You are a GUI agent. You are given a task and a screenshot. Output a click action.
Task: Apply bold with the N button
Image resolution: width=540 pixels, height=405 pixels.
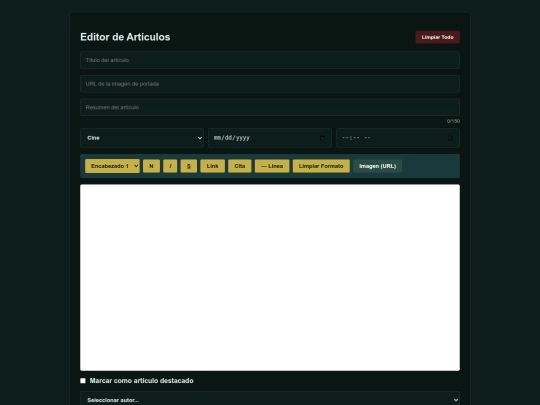[x=151, y=166]
